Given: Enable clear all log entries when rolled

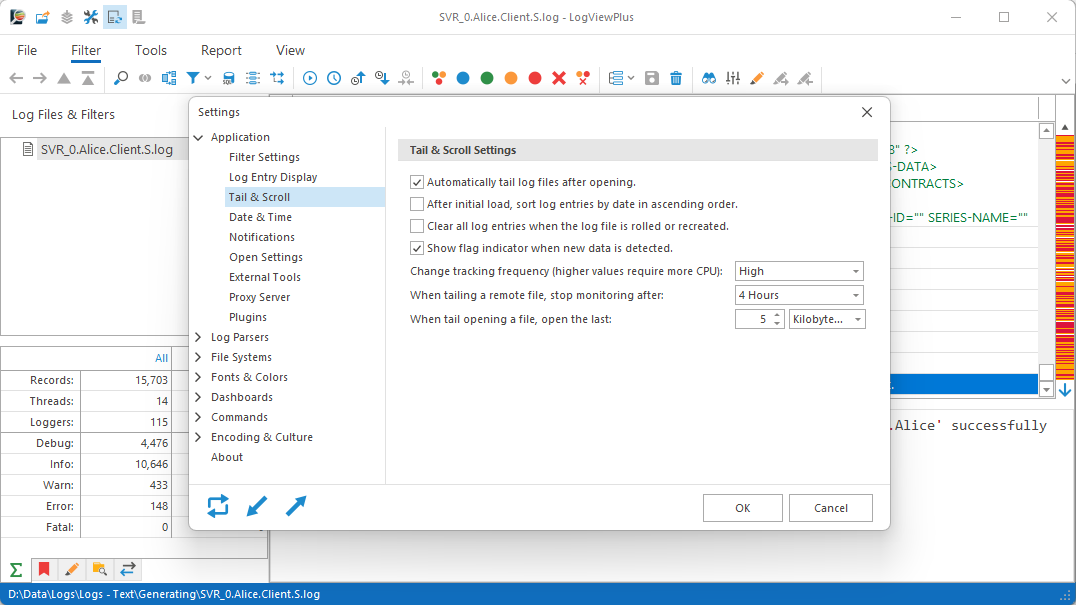Looking at the screenshot, I should click(417, 226).
